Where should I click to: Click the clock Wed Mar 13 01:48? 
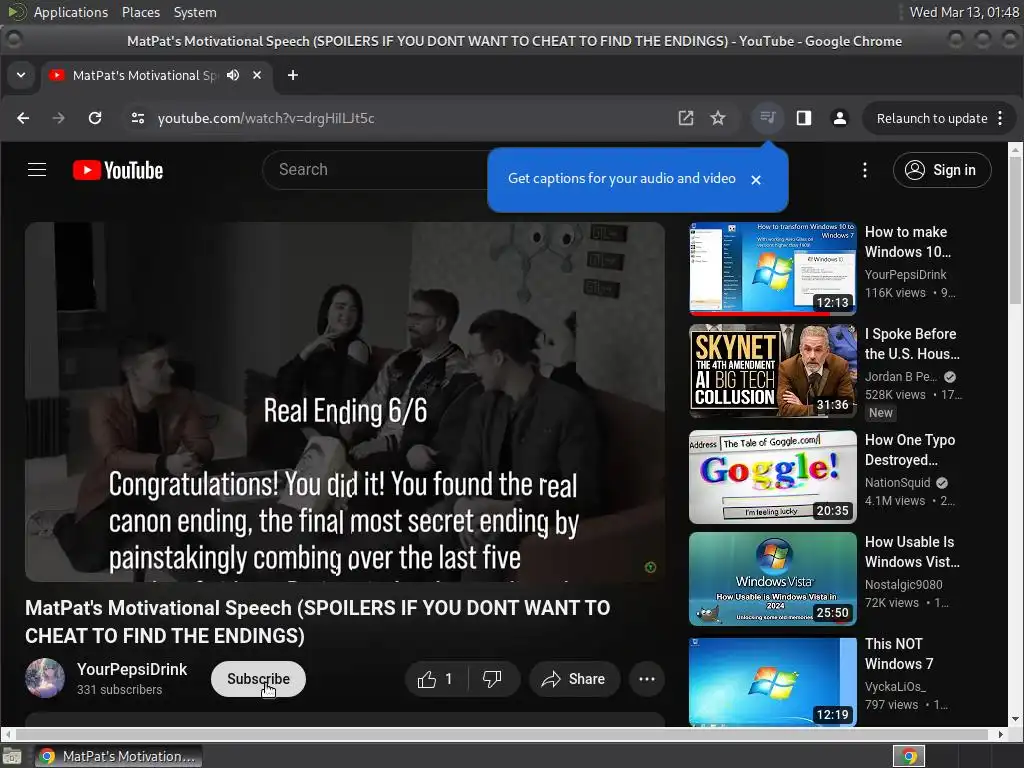click(964, 12)
